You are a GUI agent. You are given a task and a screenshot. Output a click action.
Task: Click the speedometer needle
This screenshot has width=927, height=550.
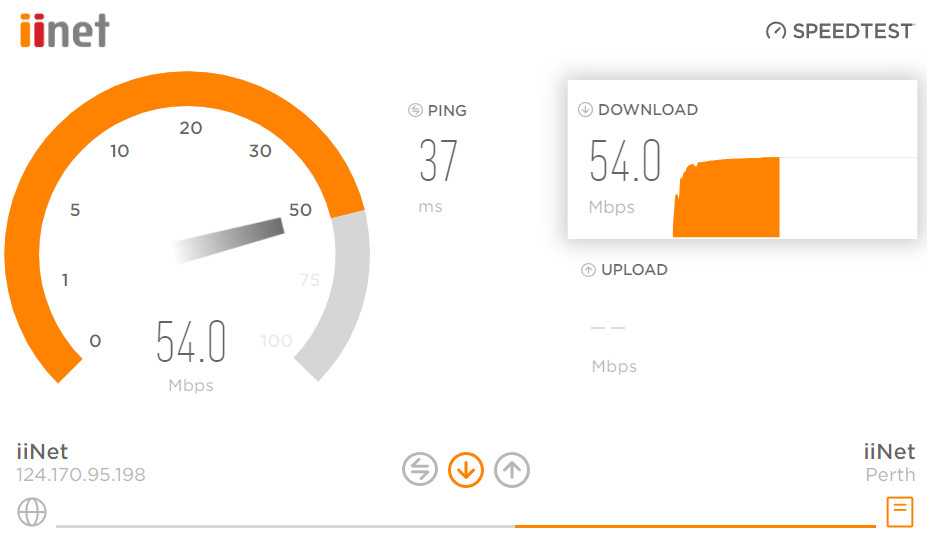pyautogui.click(x=229, y=241)
